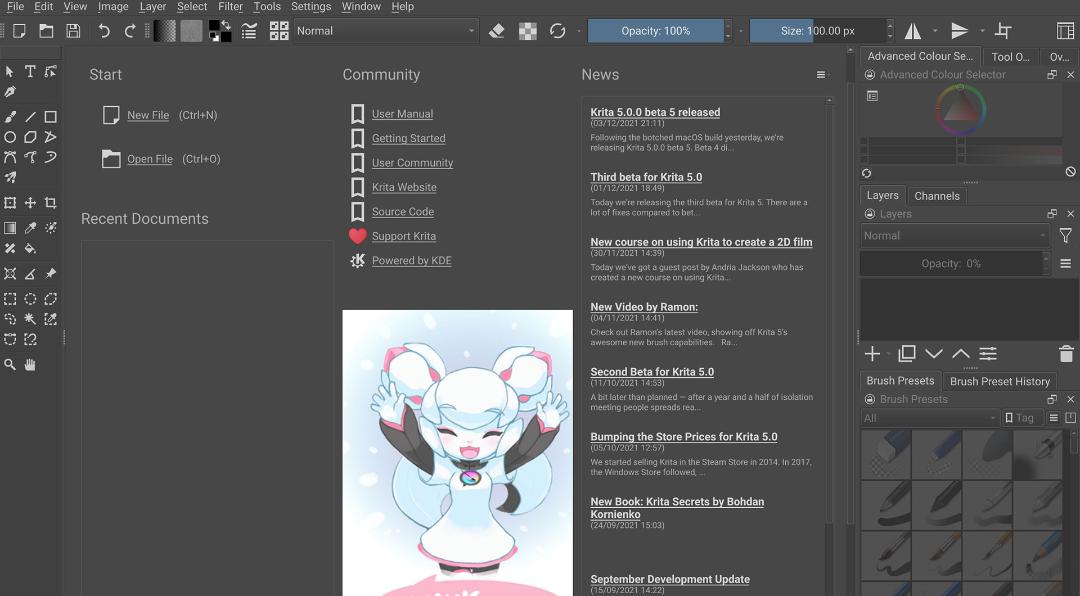1080x596 pixels.
Task: Select the Zoom magnifier tool
Action: (10, 364)
